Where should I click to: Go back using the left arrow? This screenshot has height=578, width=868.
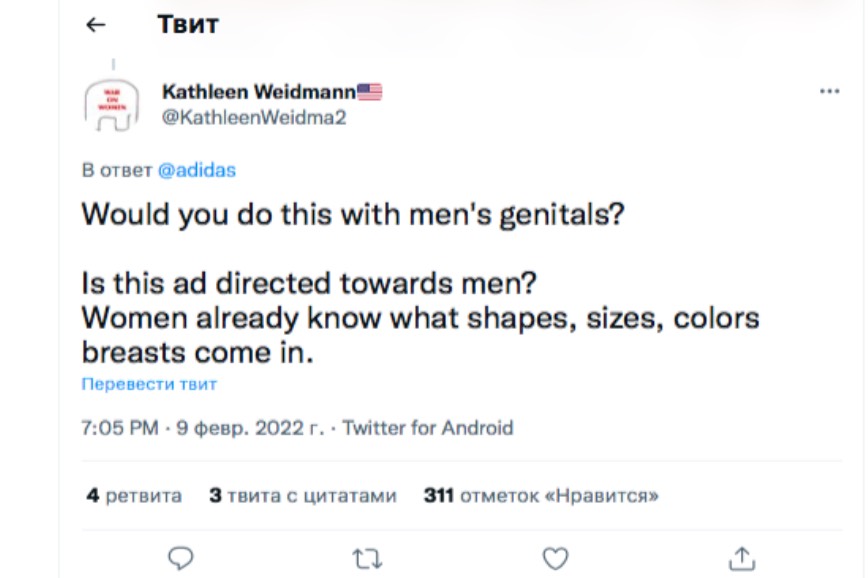(x=96, y=24)
